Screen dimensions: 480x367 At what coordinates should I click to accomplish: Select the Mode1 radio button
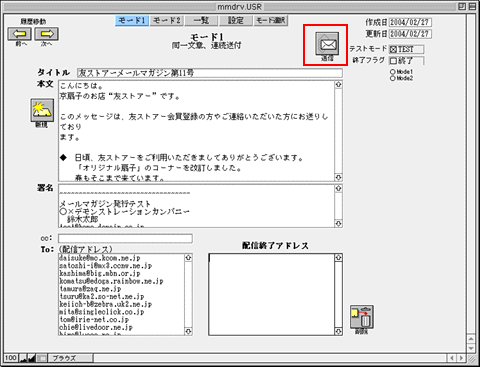(x=392, y=72)
